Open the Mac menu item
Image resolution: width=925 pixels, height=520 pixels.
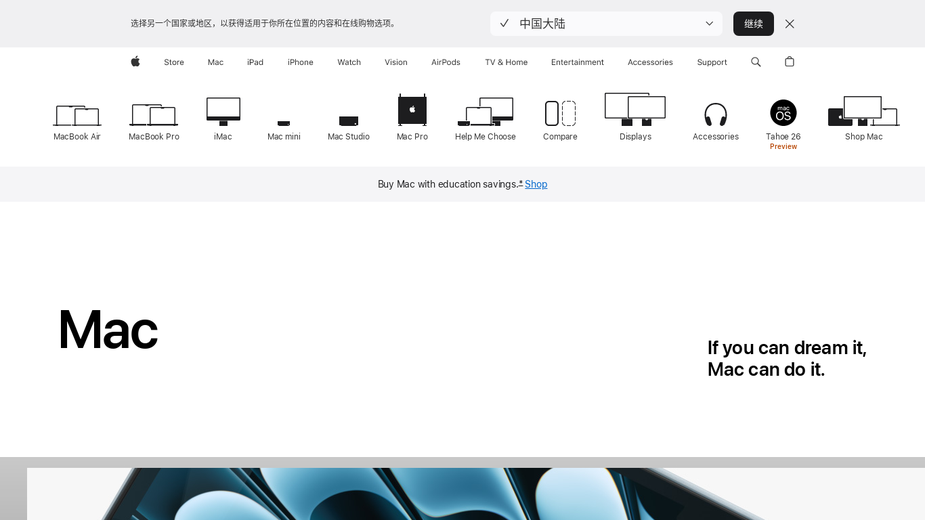click(x=215, y=62)
